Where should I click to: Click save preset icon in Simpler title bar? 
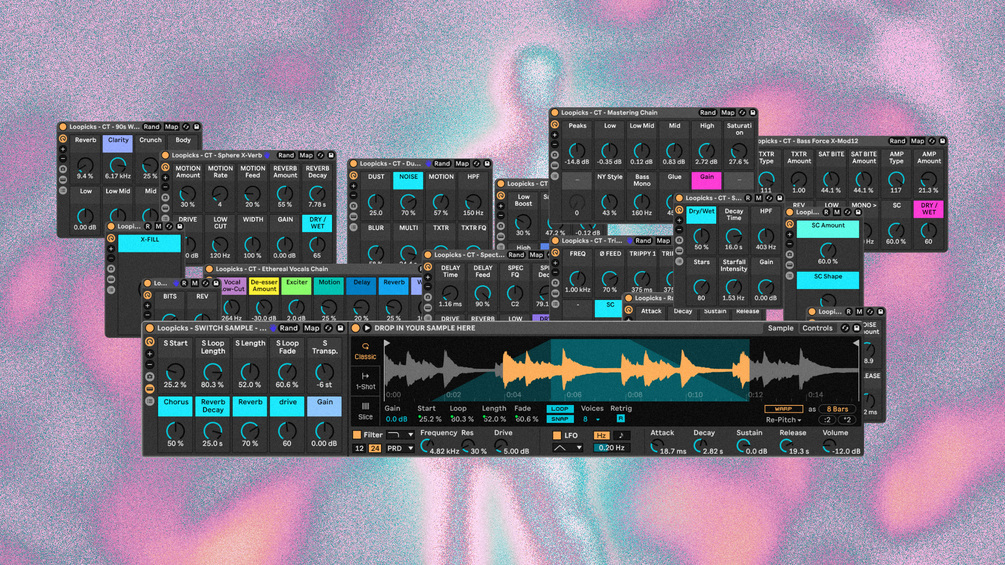click(856, 328)
